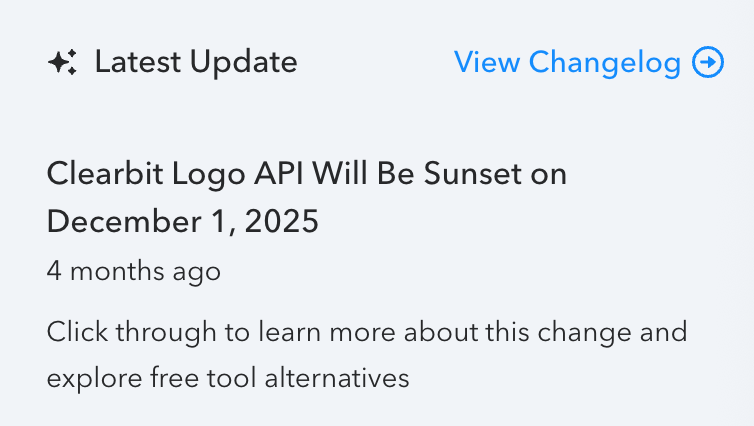Click the circled arrow icon after View Changelog
Screen dimensions: 754x426
(708, 63)
